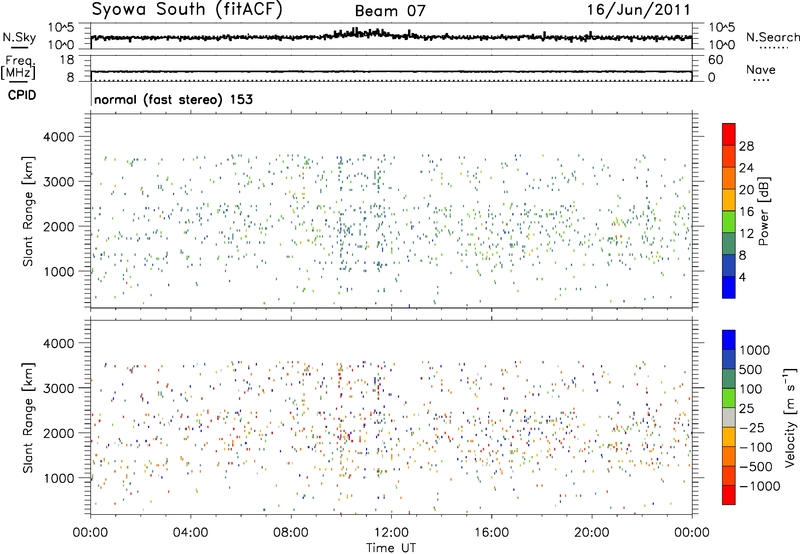Click the 'Time UT' axis label

coord(391,547)
